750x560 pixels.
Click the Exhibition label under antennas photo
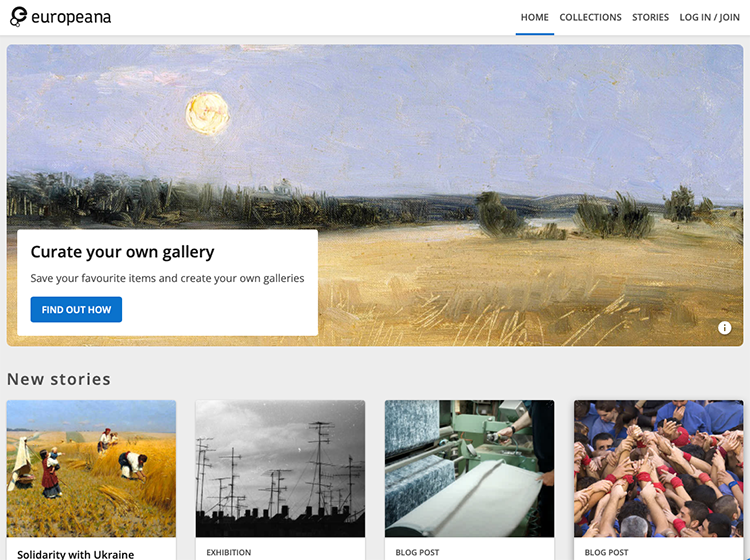pyautogui.click(x=229, y=552)
